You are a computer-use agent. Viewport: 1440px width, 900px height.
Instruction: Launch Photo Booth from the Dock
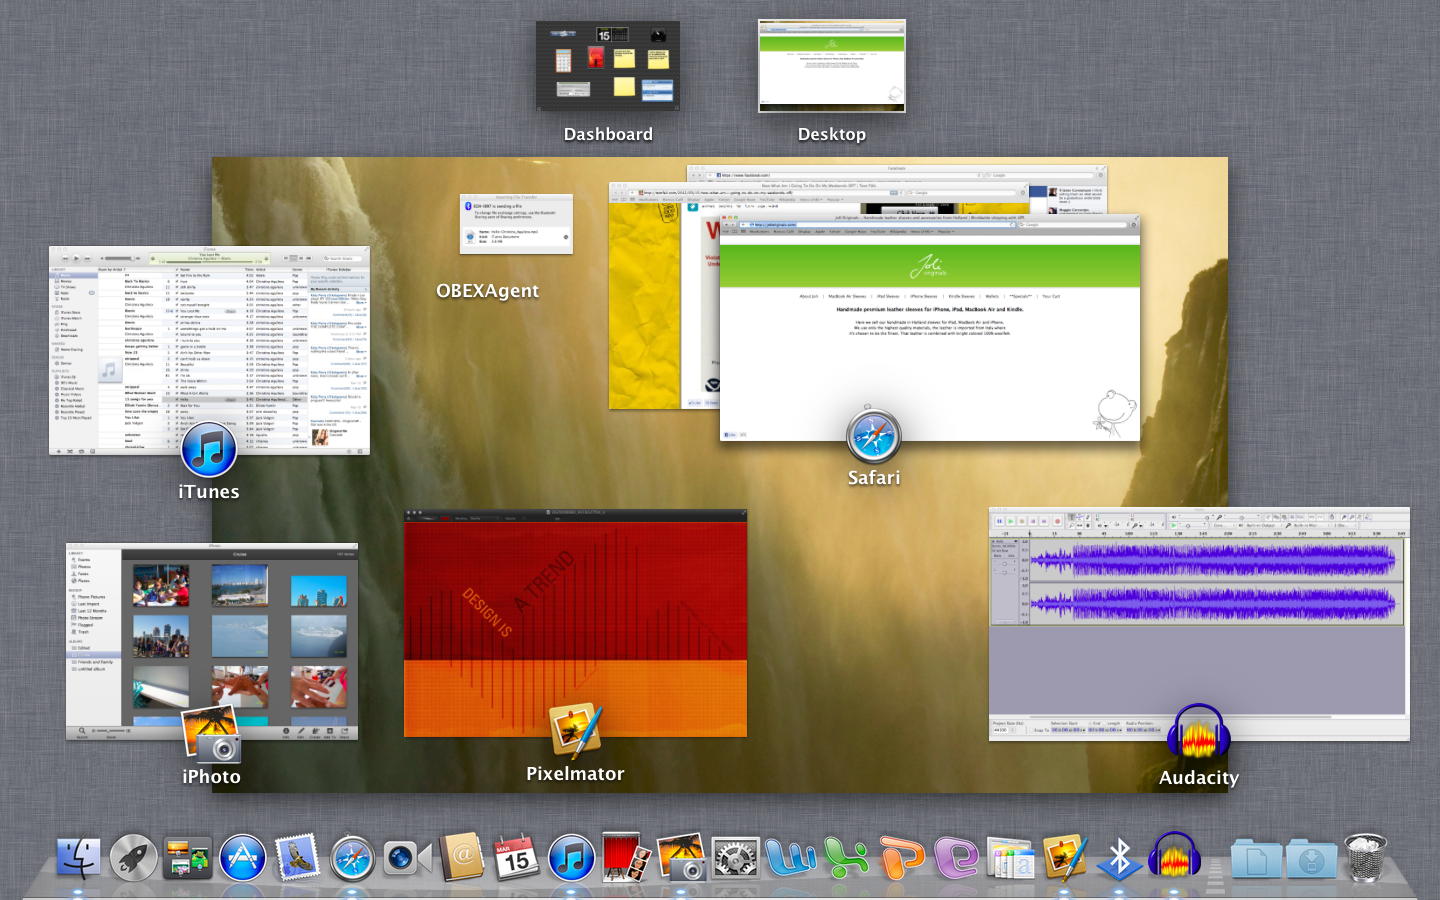626,858
